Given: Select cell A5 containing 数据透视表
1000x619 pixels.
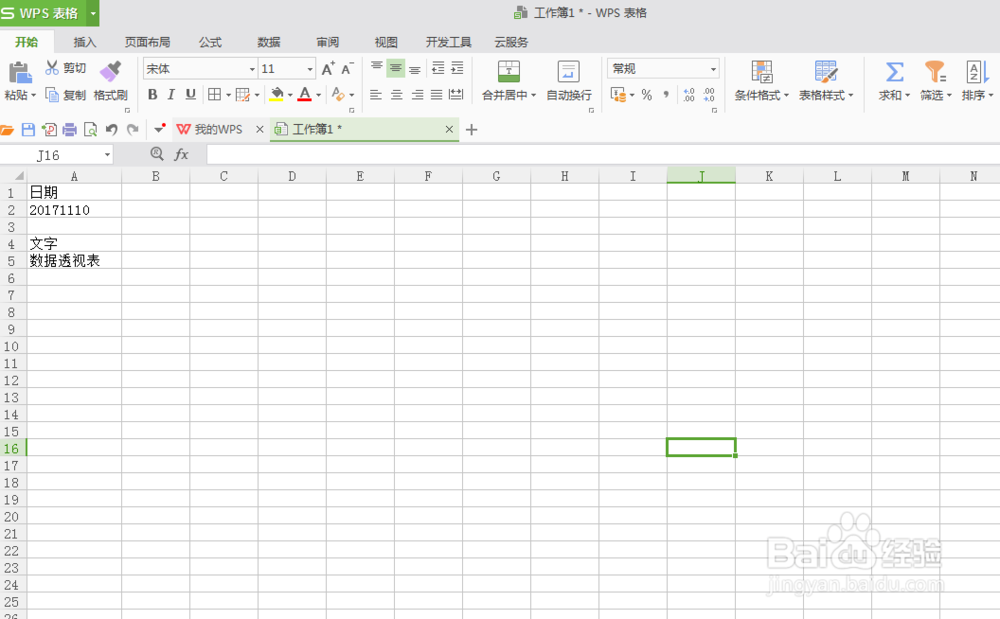Looking at the screenshot, I should (x=74, y=261).
